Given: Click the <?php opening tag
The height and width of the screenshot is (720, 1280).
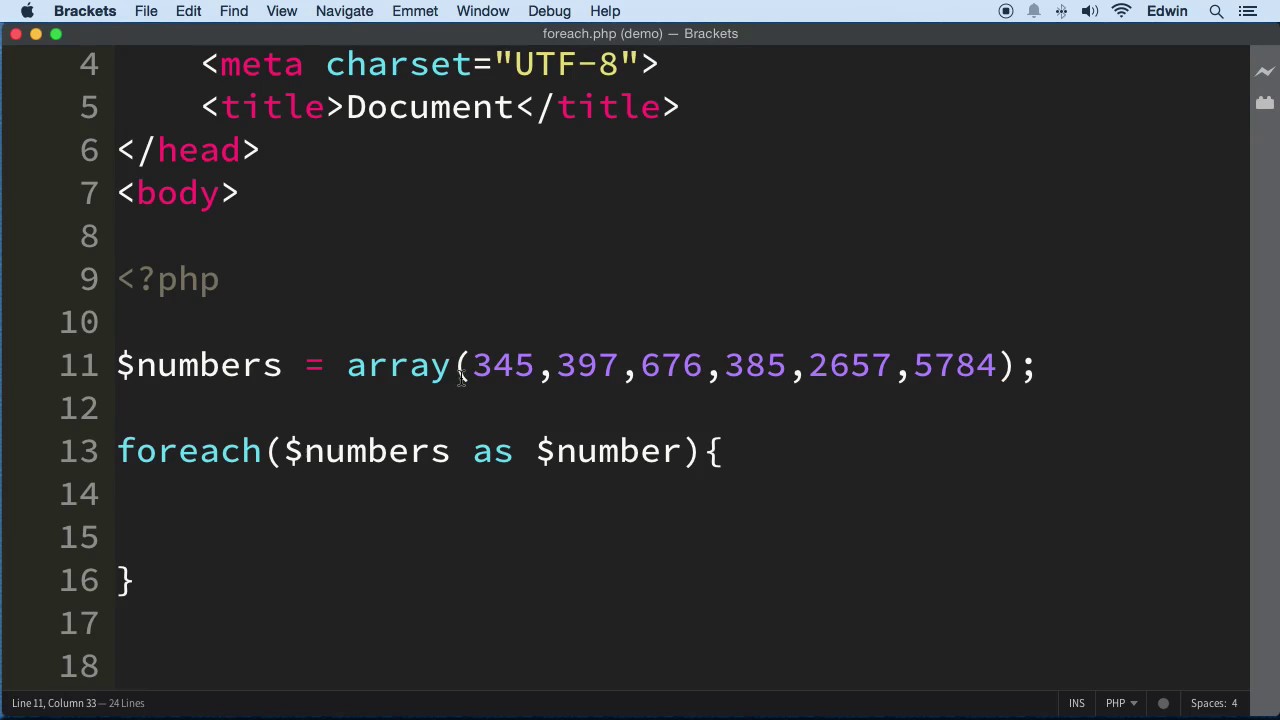Looking at the screenshot, I should coord(168,280).
